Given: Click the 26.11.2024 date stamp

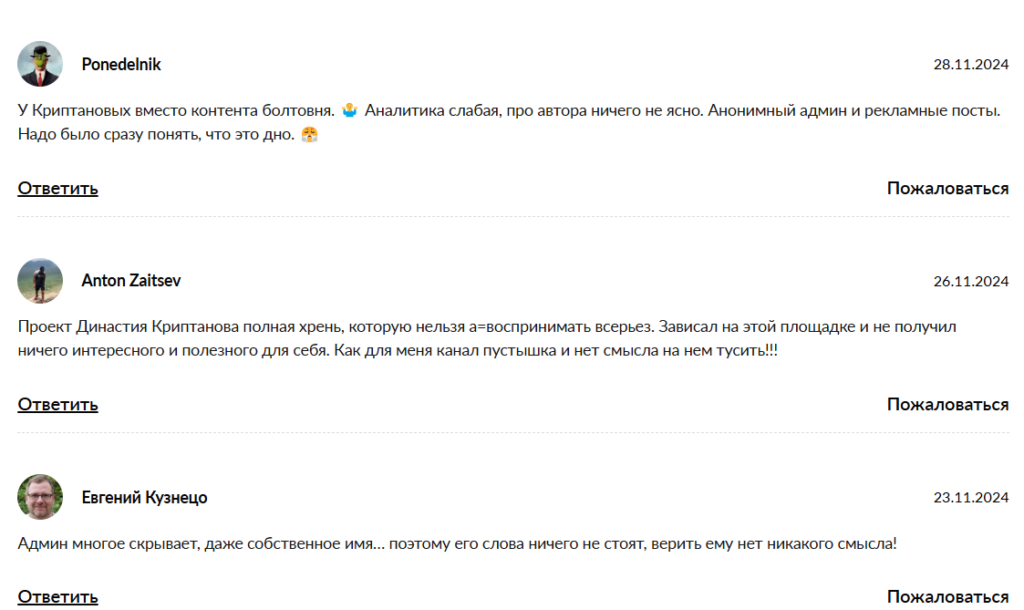Looking at the screenshot, I should coord(970,281).
